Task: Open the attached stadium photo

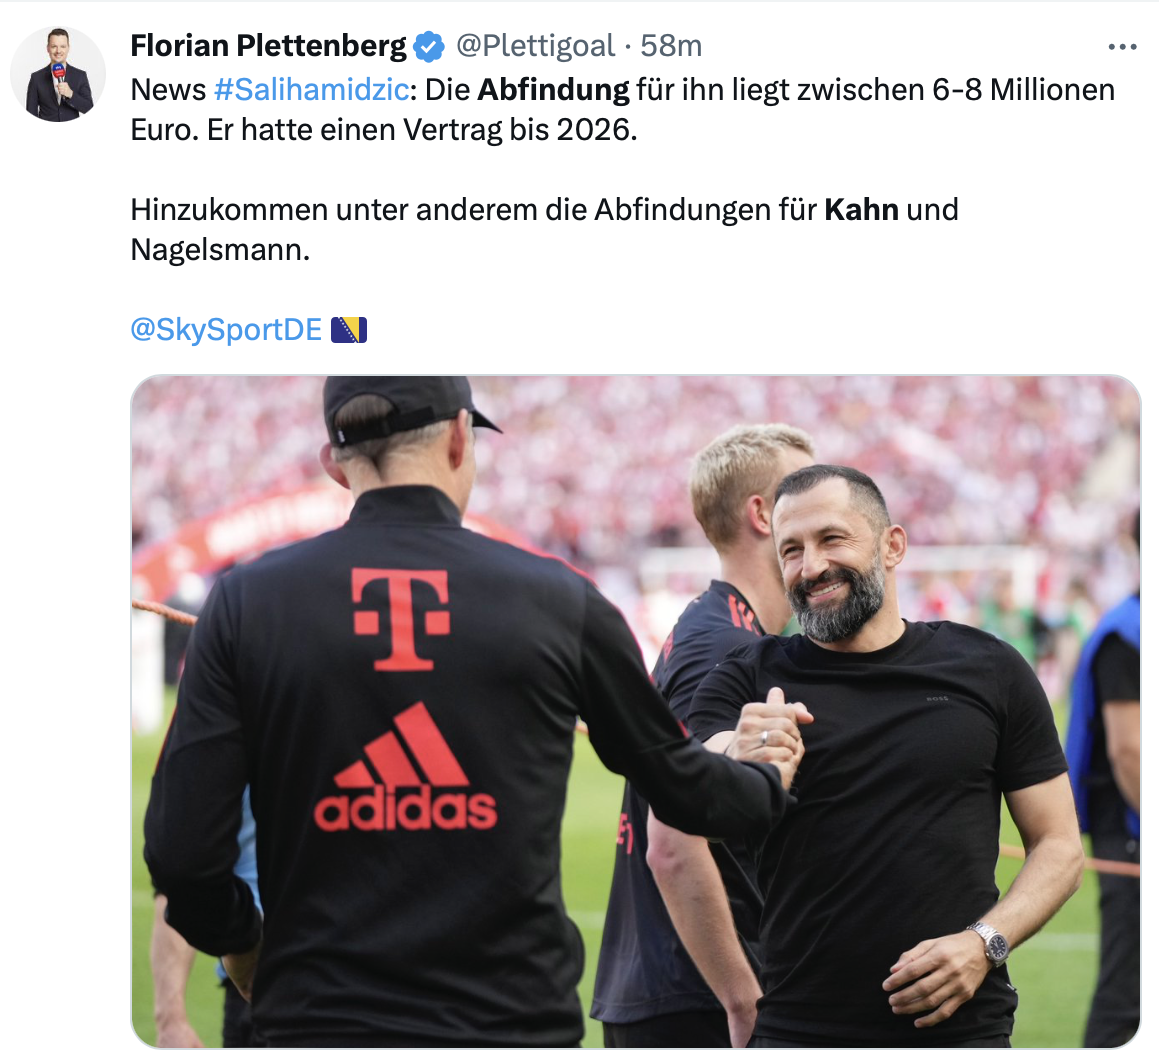Action: tap(636, 711)
